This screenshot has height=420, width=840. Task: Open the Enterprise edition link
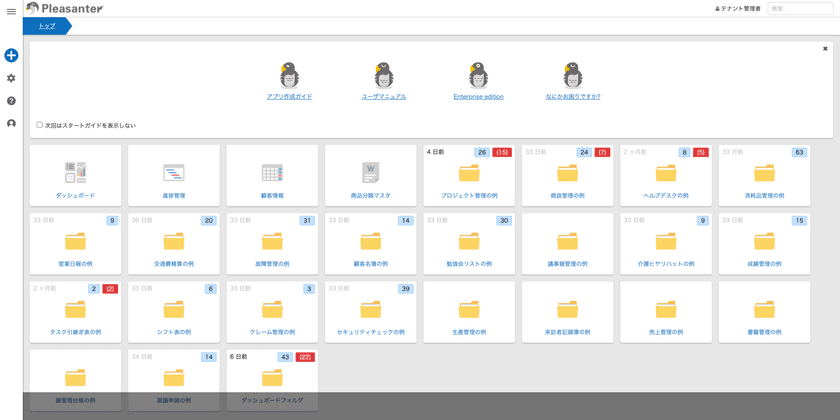click(478, 97)
